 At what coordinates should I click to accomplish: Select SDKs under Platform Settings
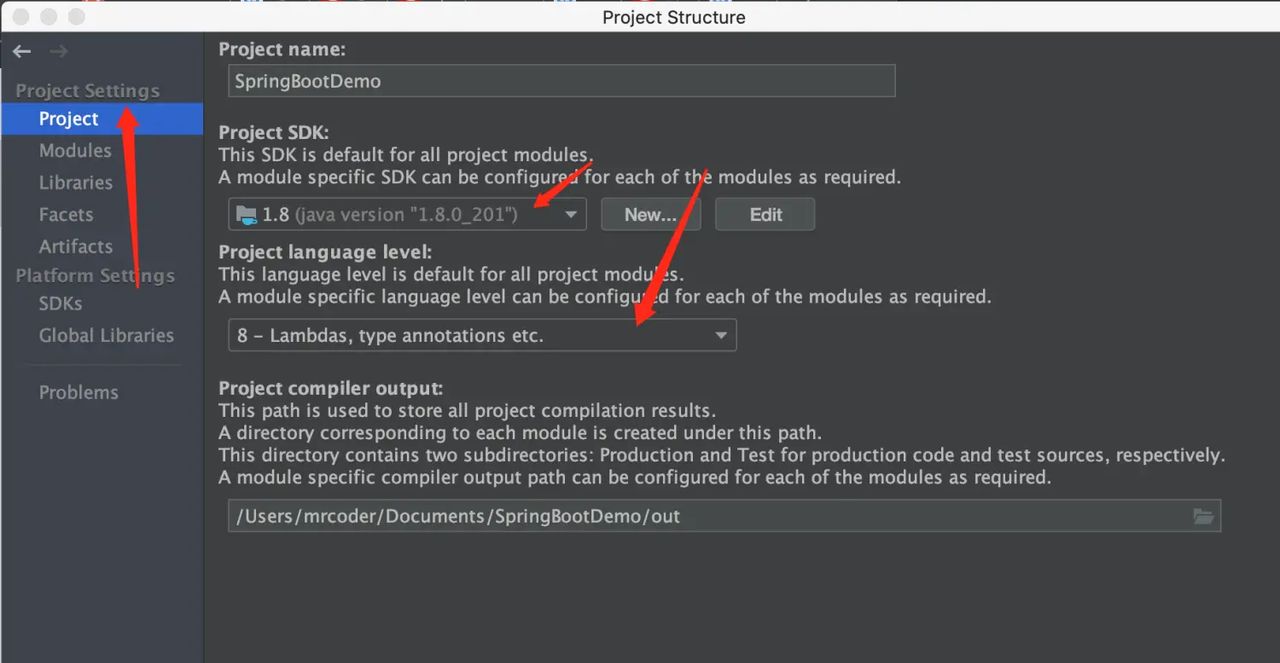tap(60, 304)
